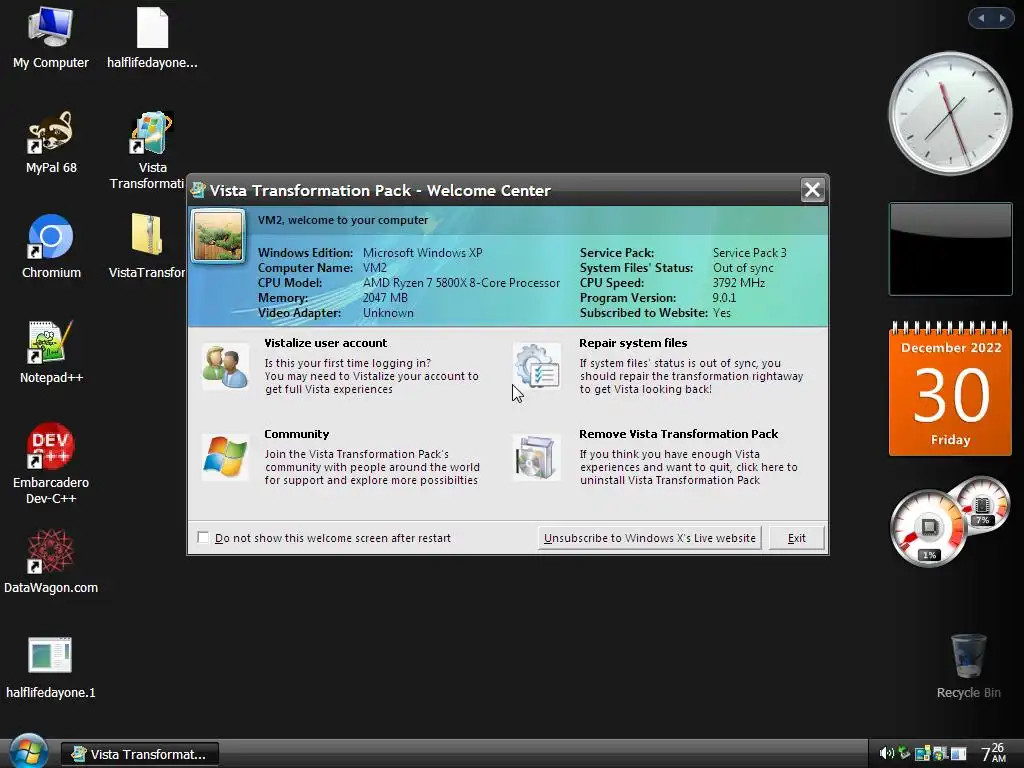
Task: Click the title bar window icon
Action: click(x=198, y=190)
